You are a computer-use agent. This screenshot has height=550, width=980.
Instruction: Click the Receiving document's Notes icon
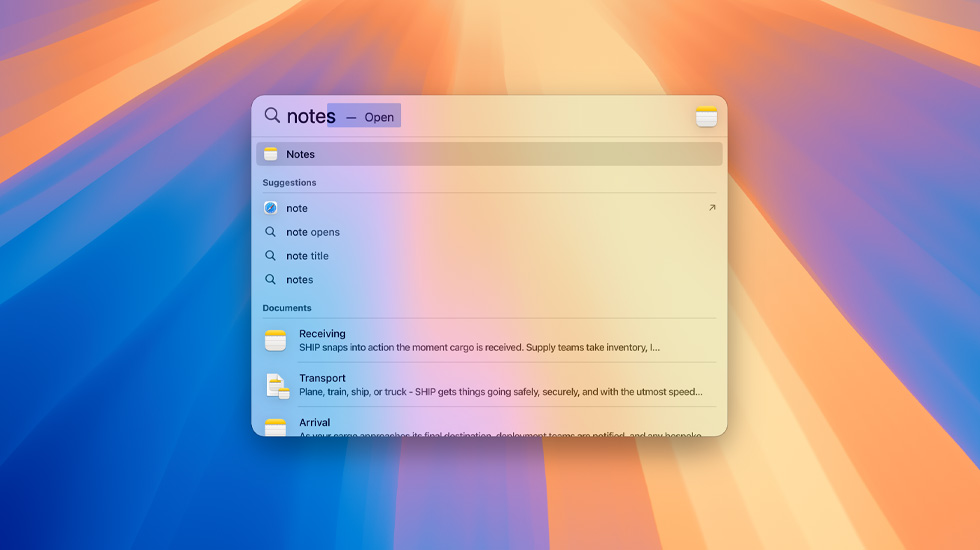point(275,340)
